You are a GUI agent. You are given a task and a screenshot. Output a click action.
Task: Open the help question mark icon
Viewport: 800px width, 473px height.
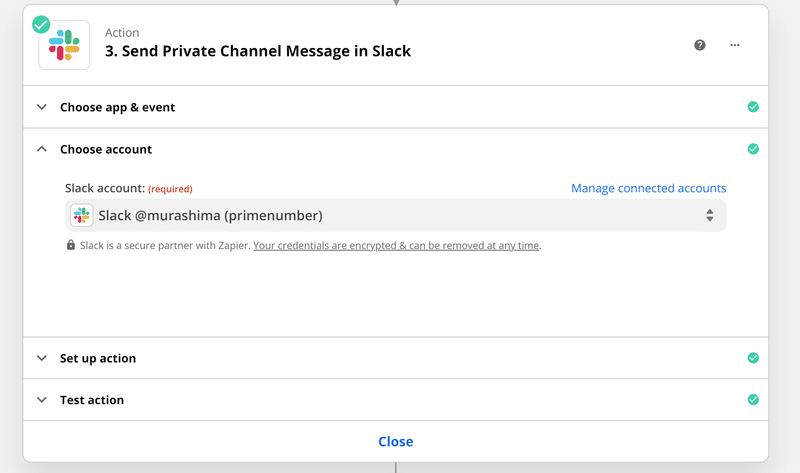tap(699, 45)
